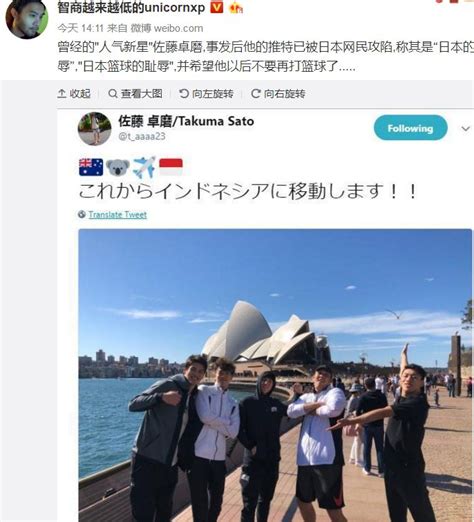The height and width of the screenshot is (522, 474).
Task: Click the koala emoji
Action: (x=118, y=167)
